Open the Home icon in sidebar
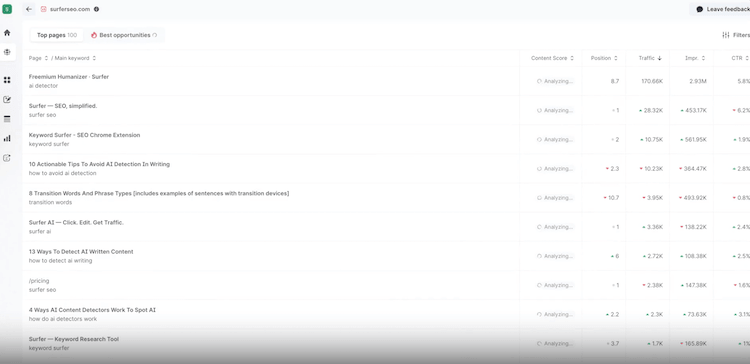The width and height of the screenshot is (750, 364). [7, 33]
